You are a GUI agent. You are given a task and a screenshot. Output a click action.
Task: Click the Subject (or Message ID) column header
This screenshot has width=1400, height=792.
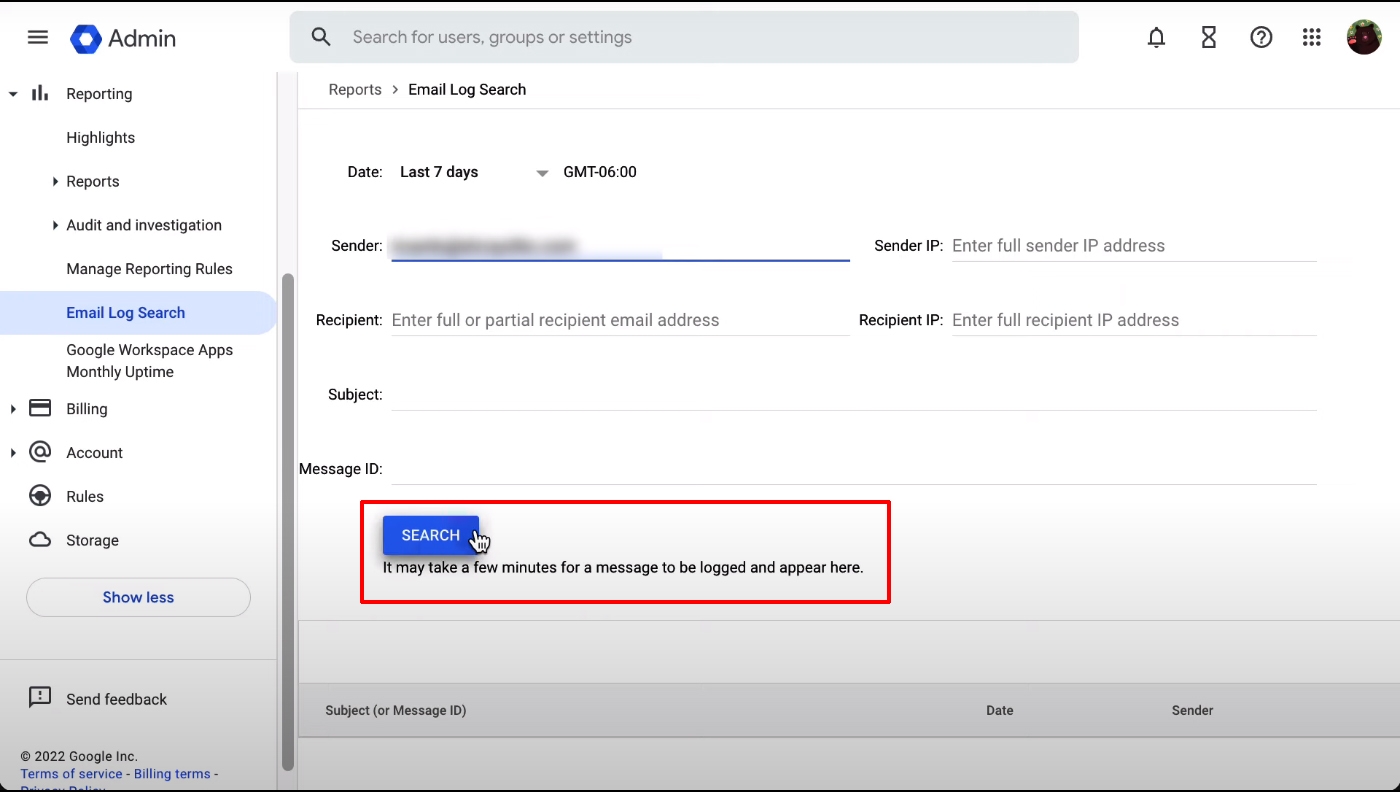396,711
